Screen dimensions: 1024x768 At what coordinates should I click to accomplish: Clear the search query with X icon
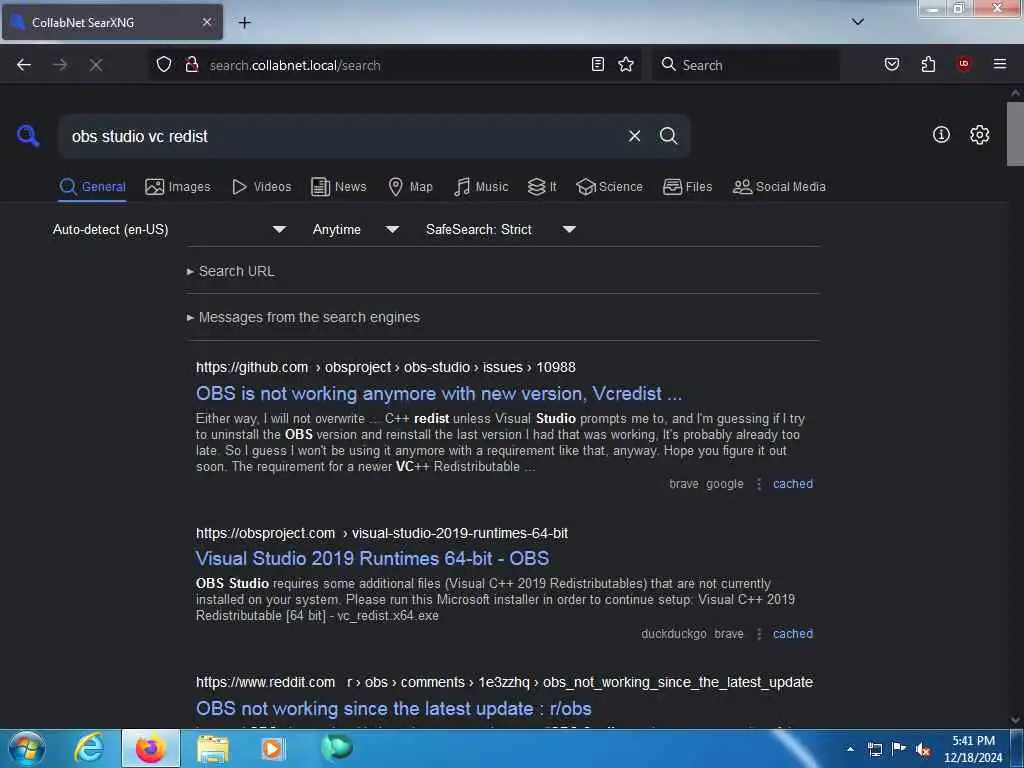click(x=634, y=136)
